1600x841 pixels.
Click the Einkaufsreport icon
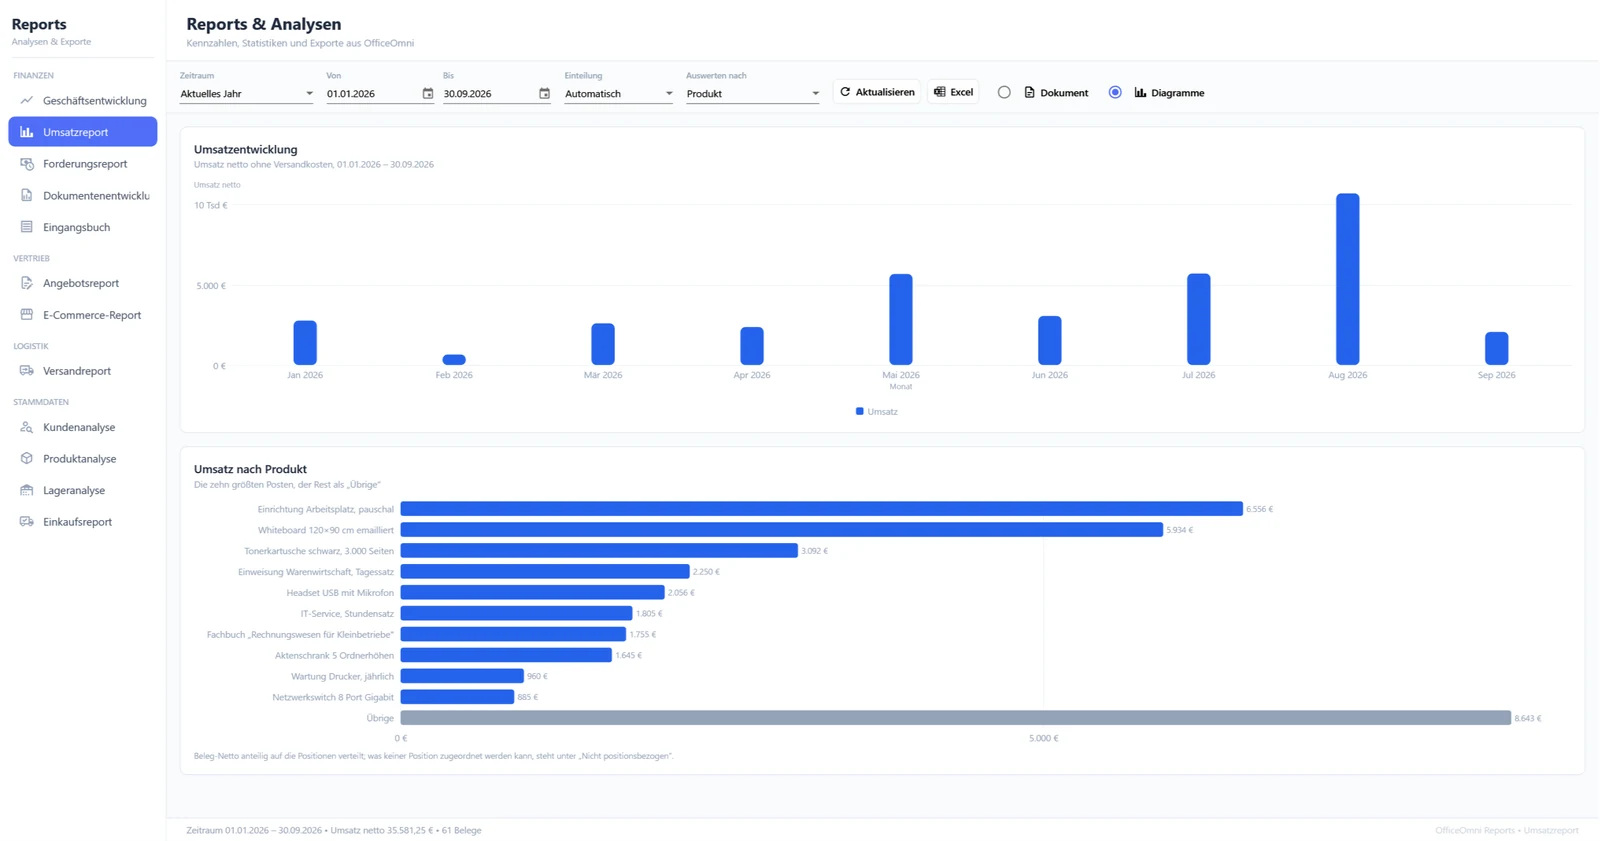tap(27, 522)
